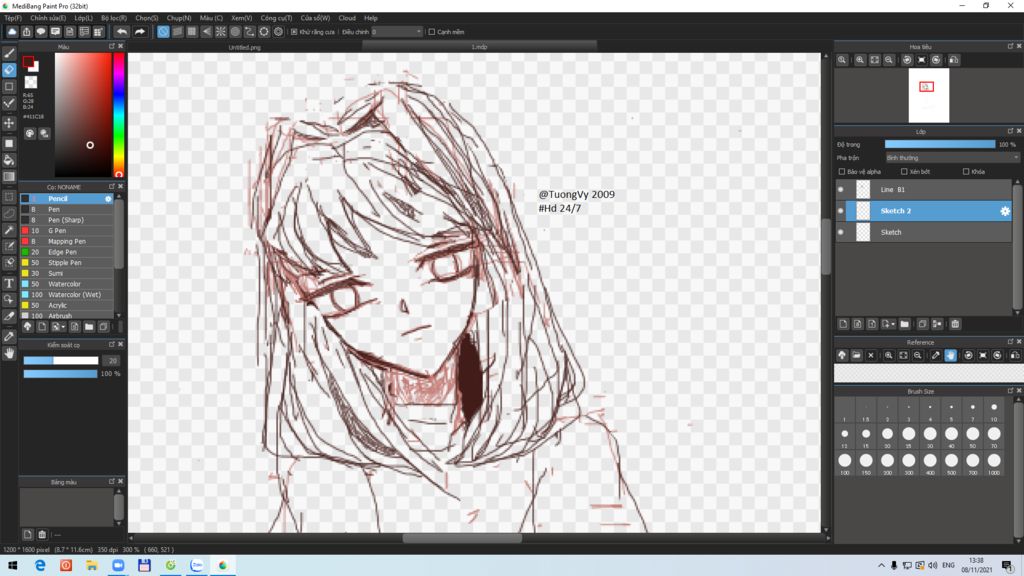
Task: Enable the radial snap guide
Action: click(221, 31)
